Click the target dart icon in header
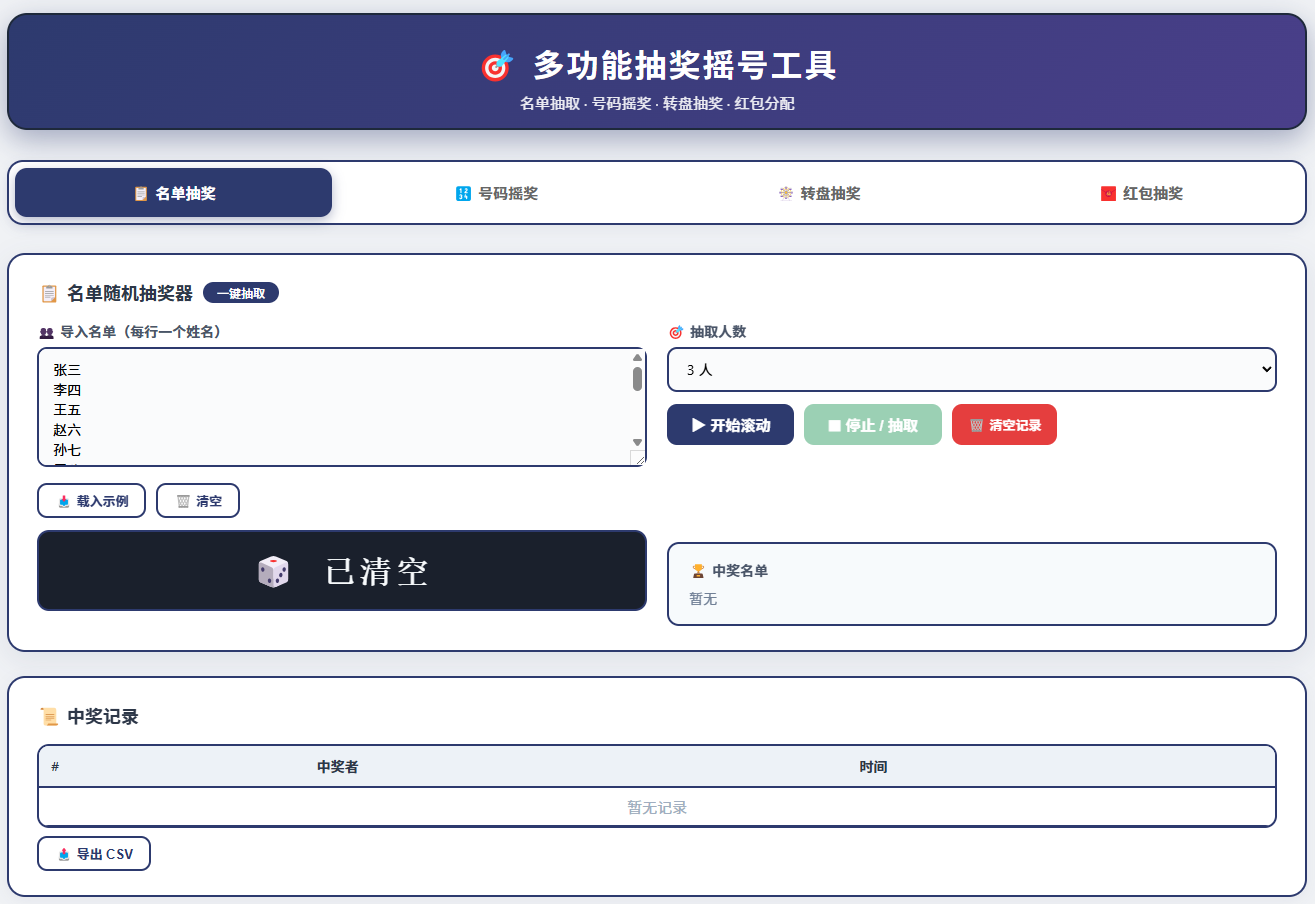This screenshot has width=1315, height=904. click(x=496, y=67)
